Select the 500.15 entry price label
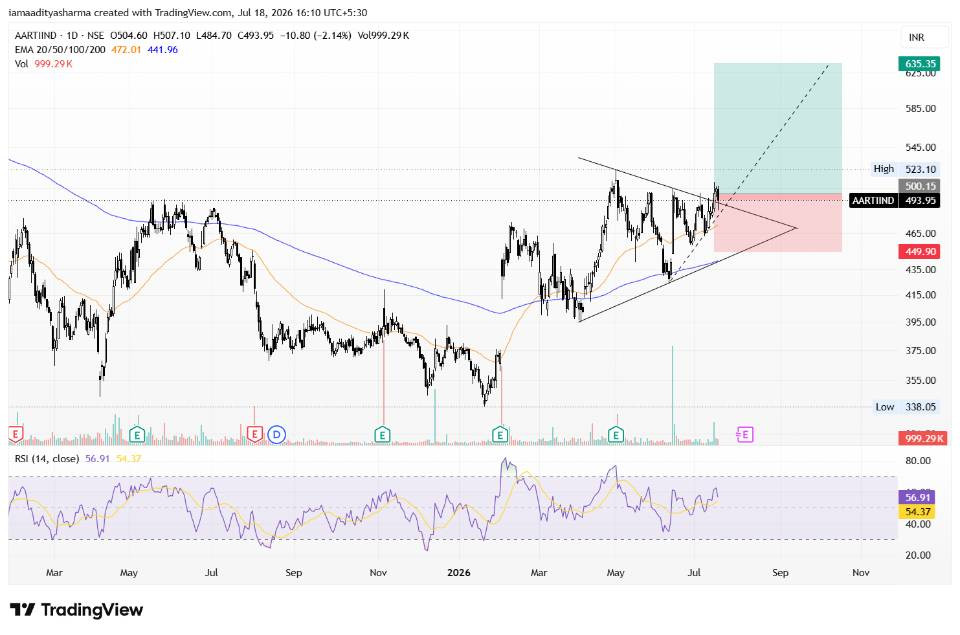 coord(920,186)
